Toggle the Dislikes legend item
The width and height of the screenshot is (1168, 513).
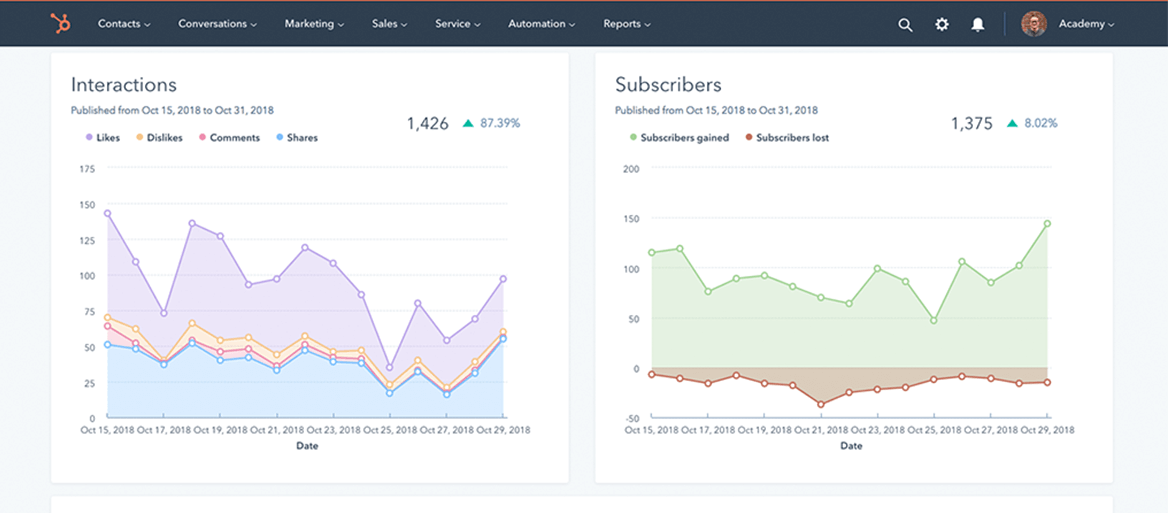tap(159, 138)
